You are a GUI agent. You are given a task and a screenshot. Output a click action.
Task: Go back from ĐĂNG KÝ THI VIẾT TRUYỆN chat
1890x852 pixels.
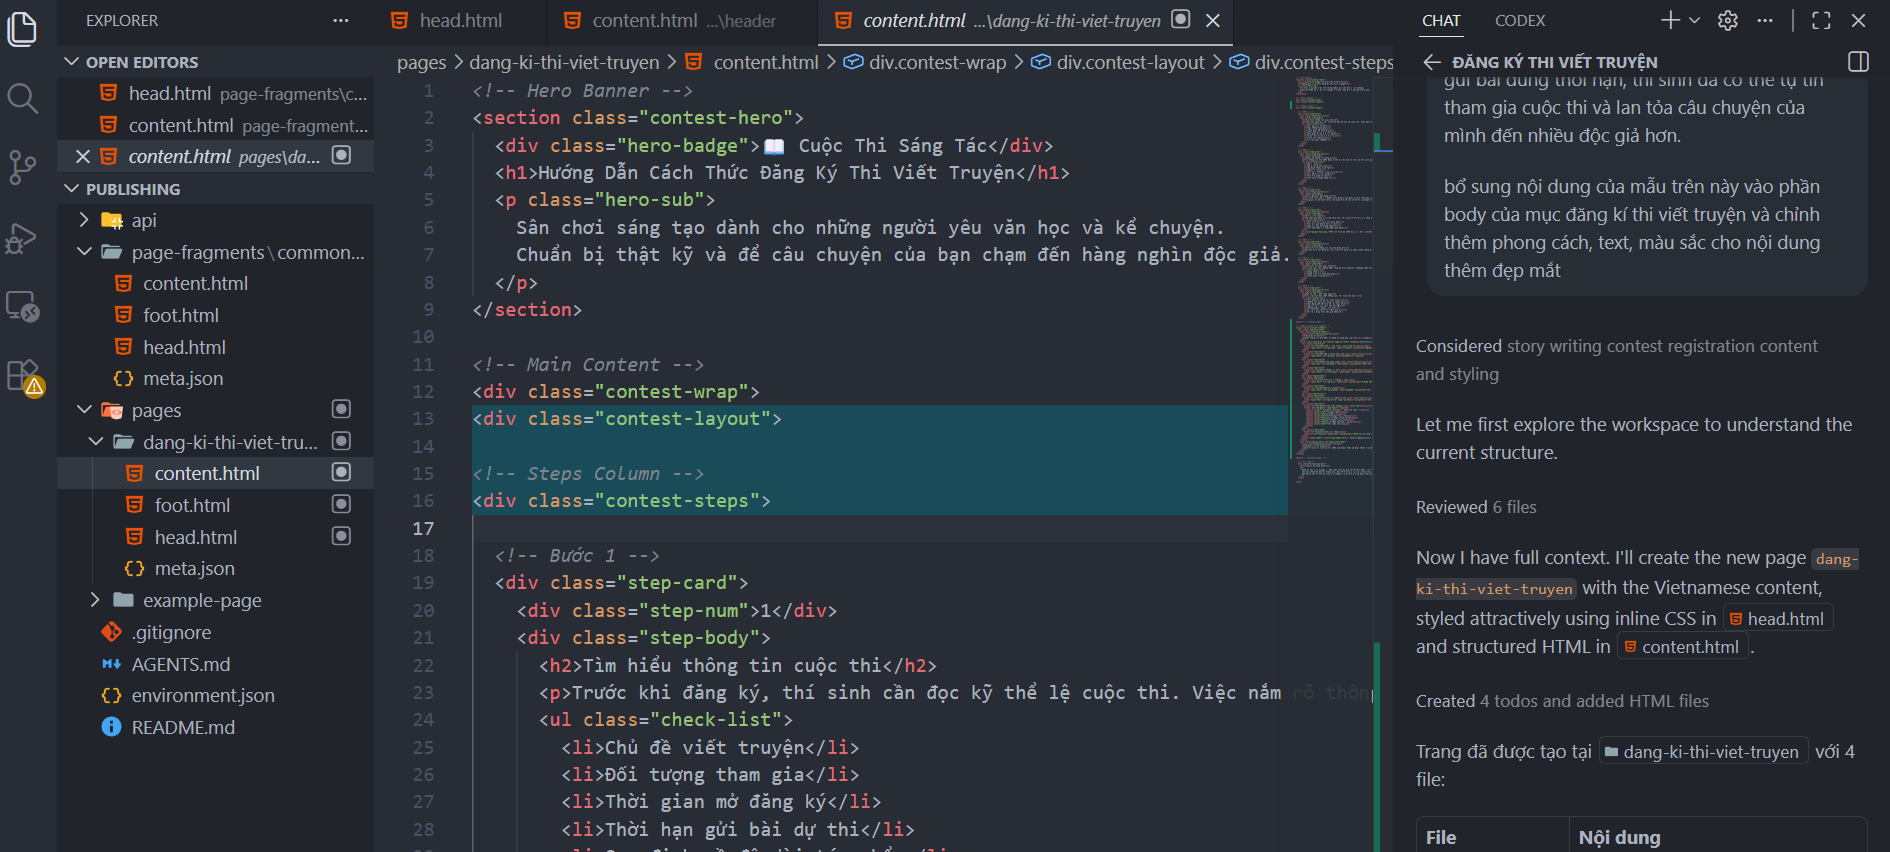point(1432,62)
